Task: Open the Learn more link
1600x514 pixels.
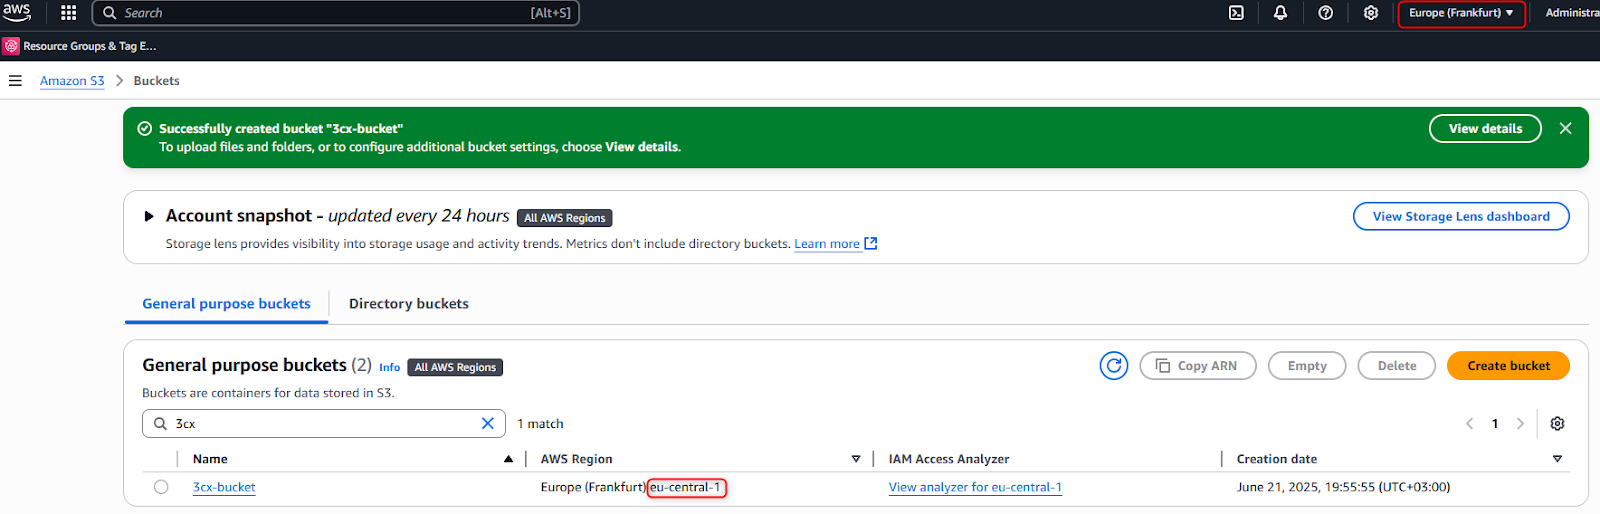Action: [x=835, y=244]
